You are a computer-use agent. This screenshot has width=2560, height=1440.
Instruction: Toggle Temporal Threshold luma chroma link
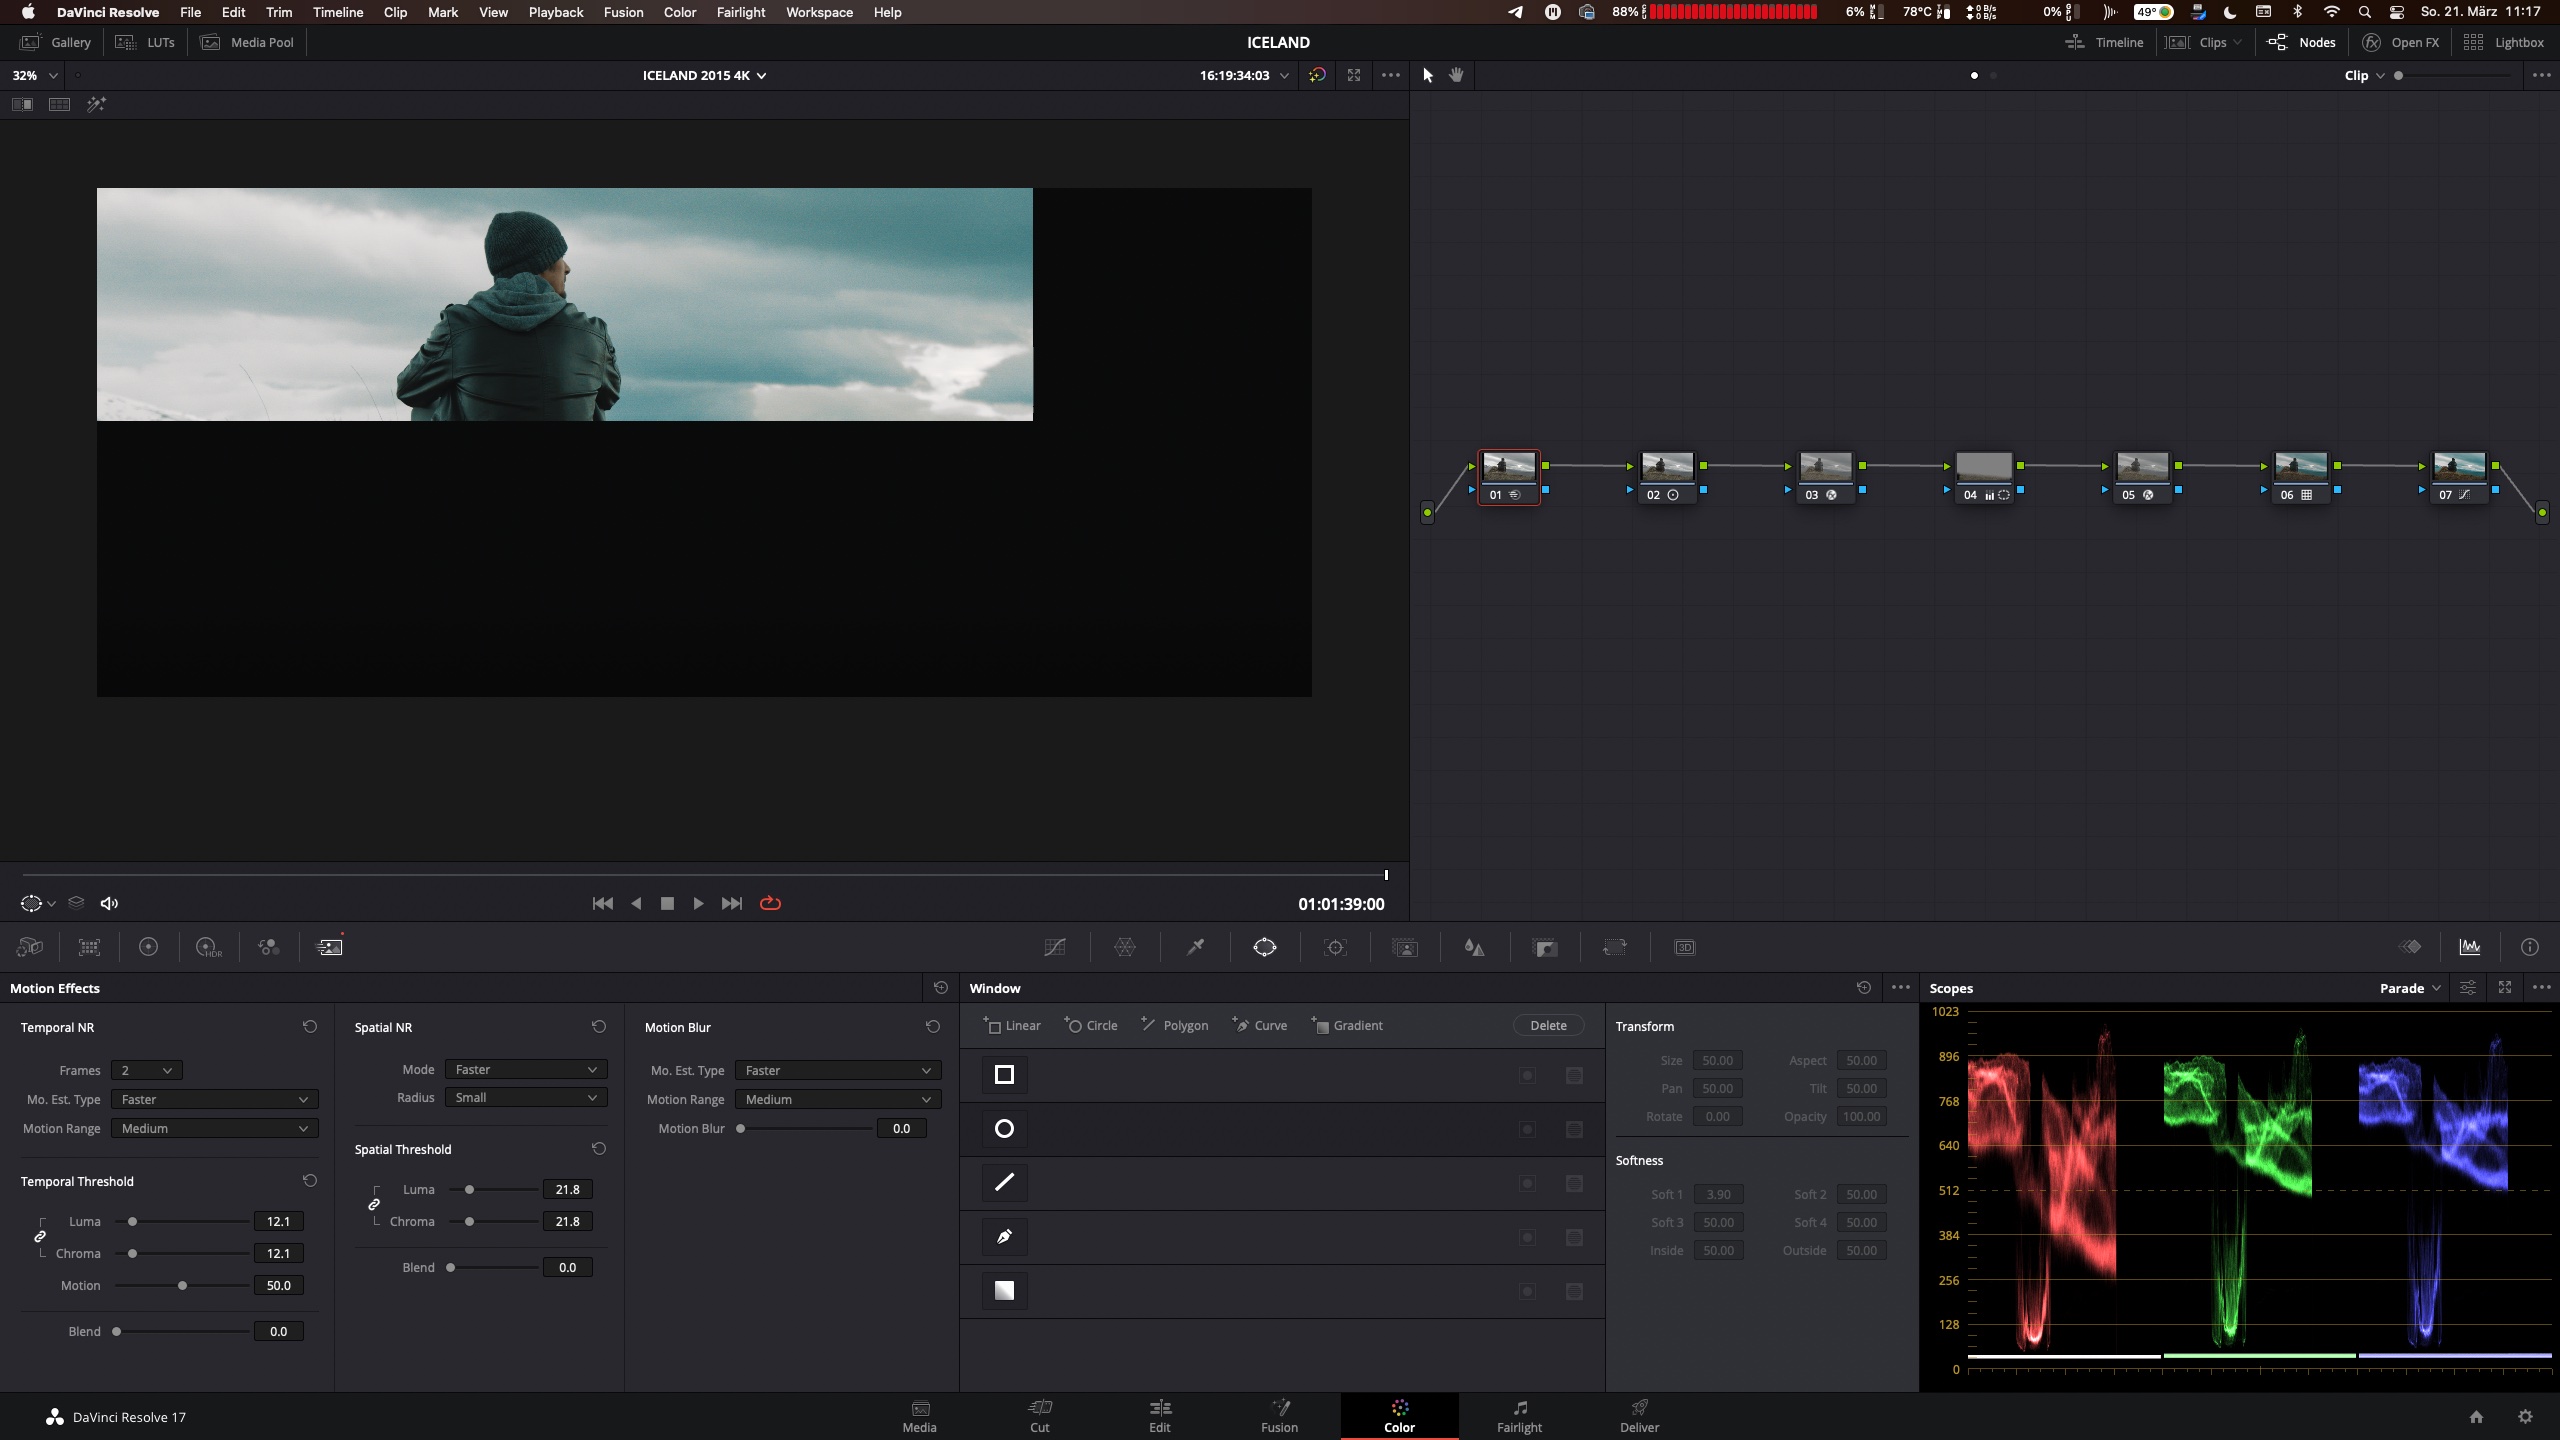point(40,1237)
